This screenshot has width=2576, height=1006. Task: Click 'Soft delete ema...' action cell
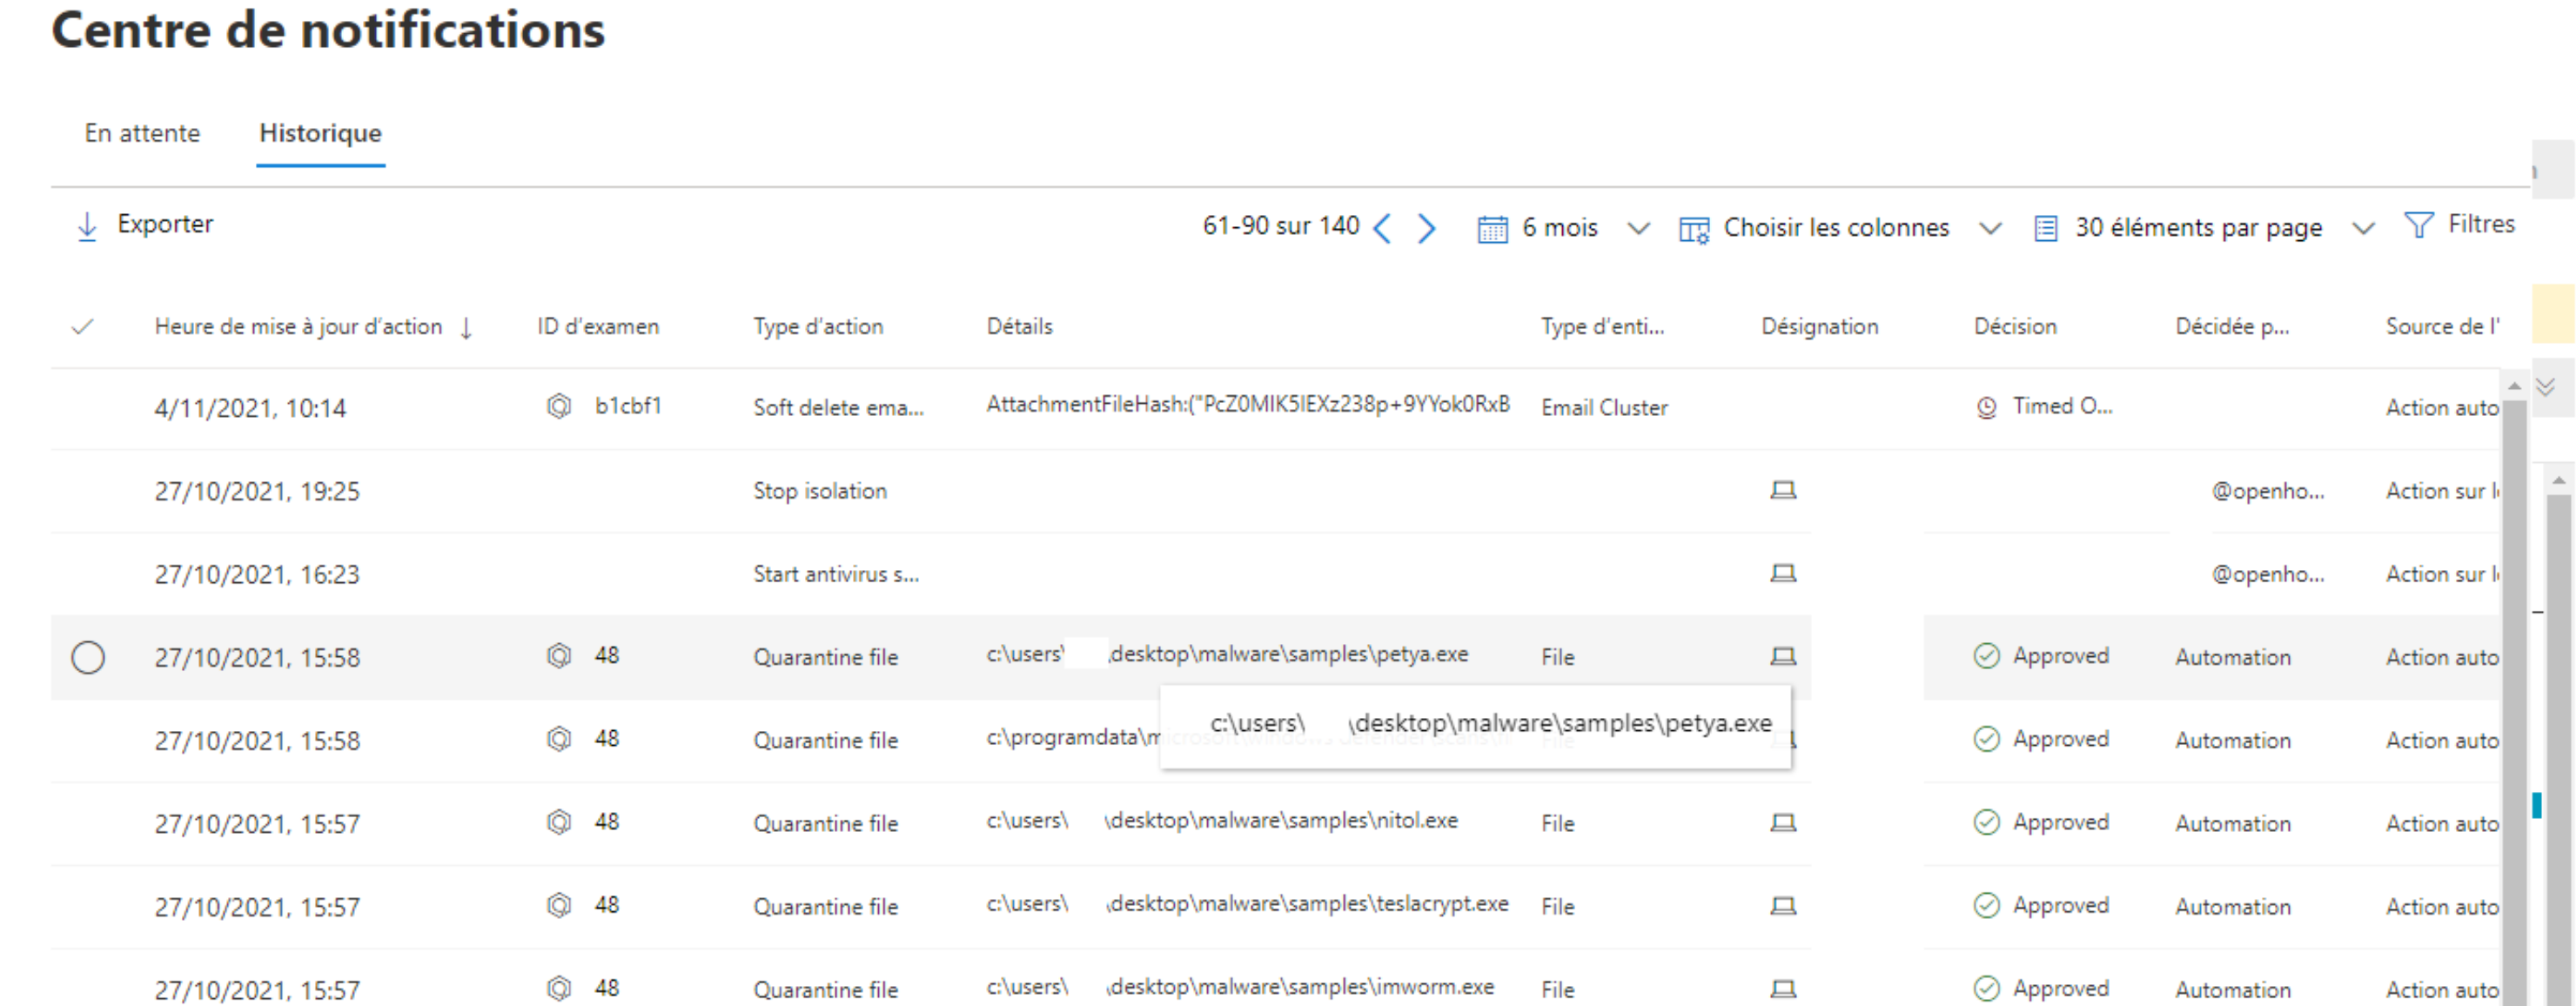point(838,408)
